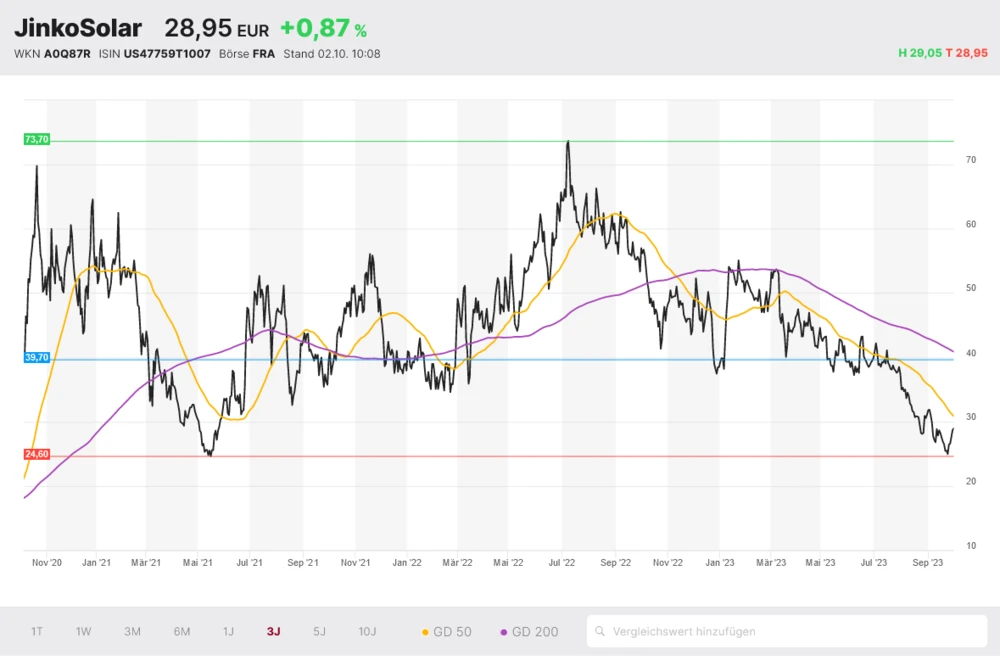Click the Jul '22 axis label

click(560, 563)
